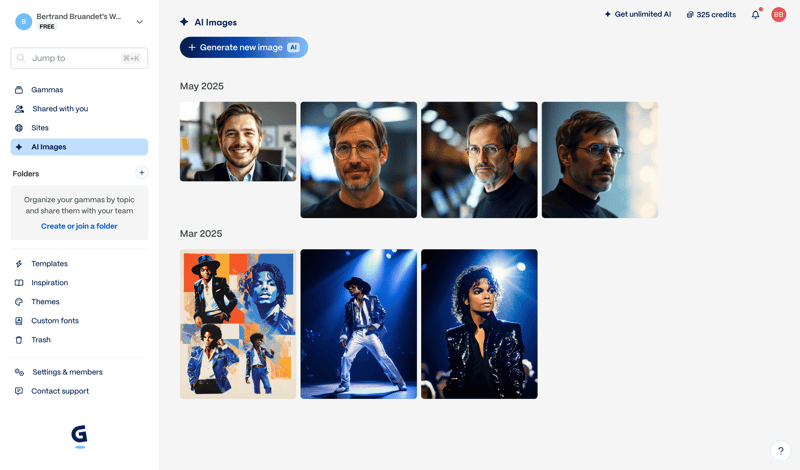Open Templates in the sidebar

[x=49, y=264]
